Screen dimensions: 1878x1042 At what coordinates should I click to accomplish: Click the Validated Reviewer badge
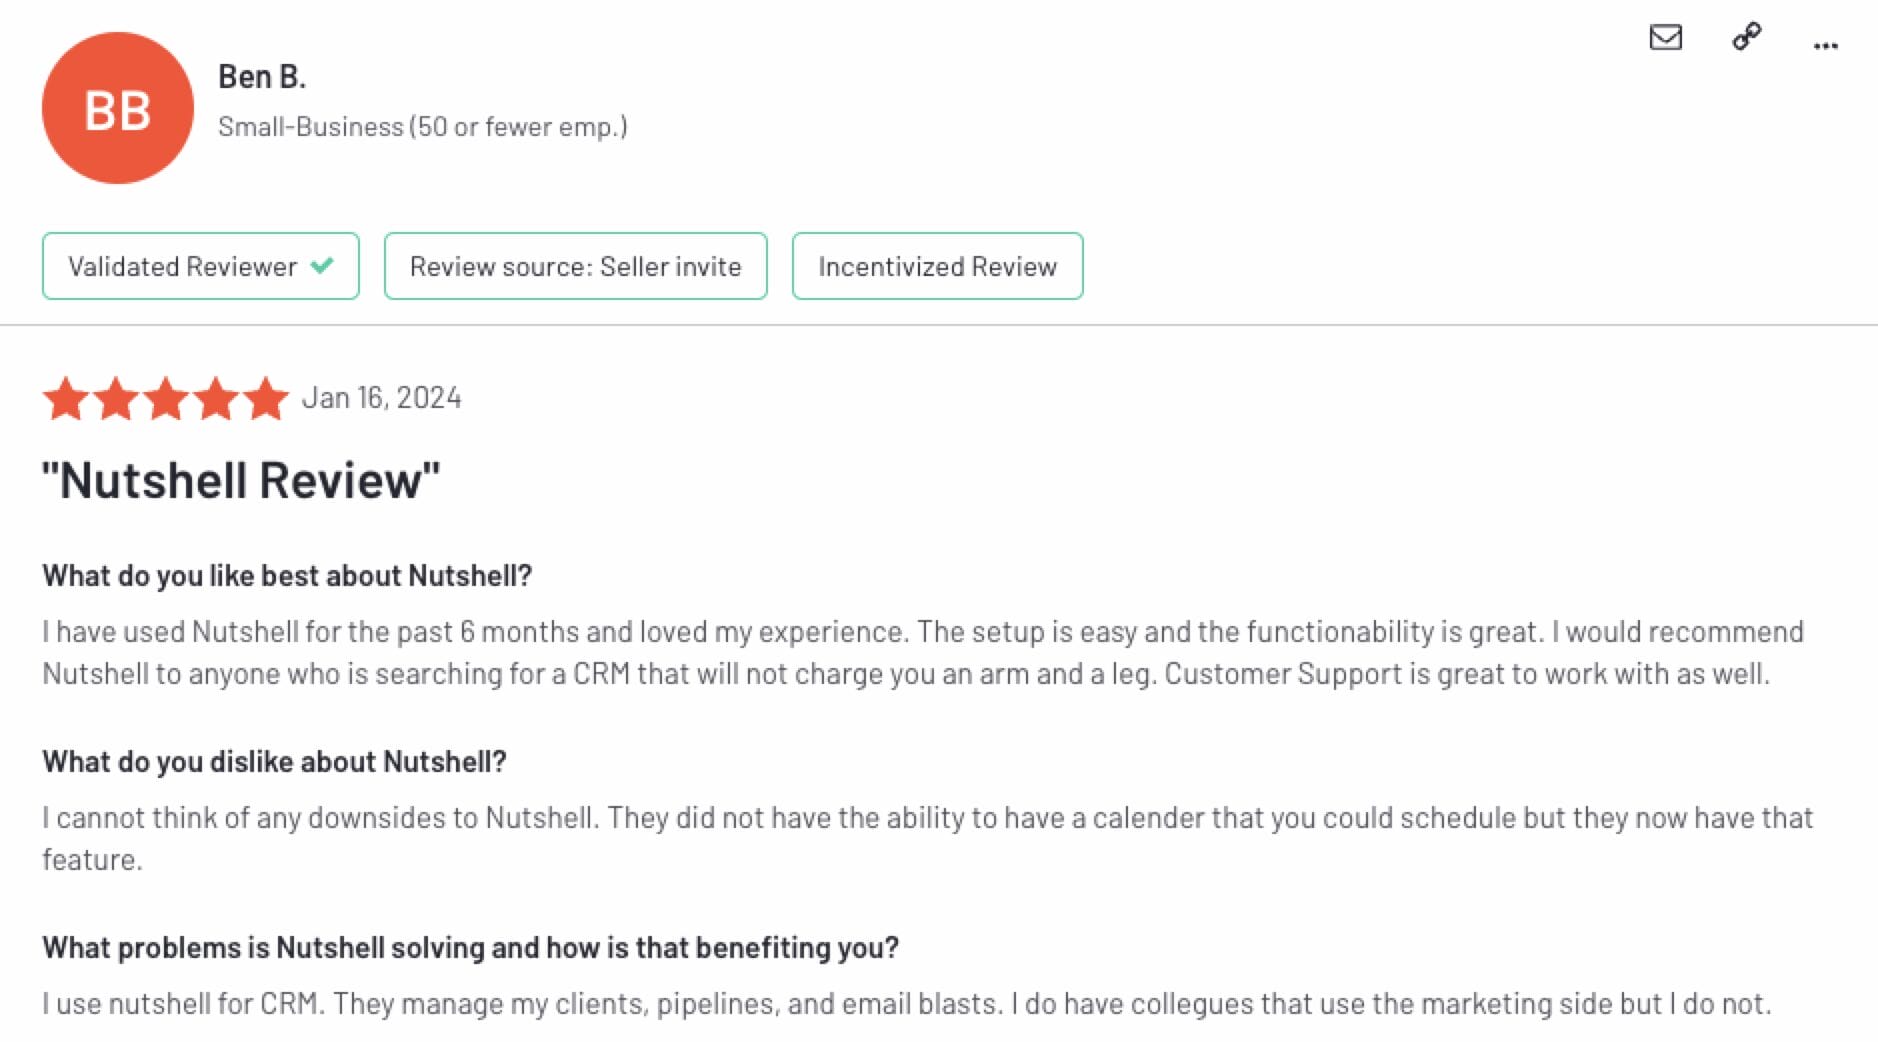pos(200,266)
